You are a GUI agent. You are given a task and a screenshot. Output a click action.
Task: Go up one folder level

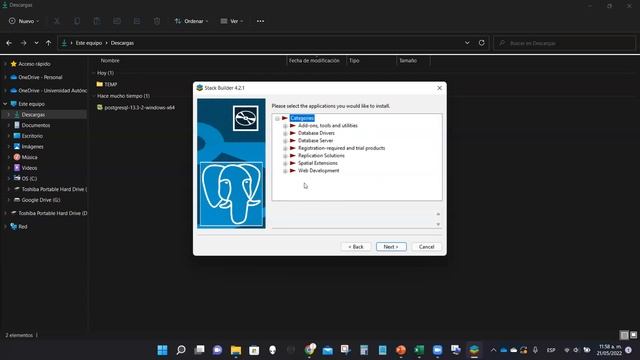pyautogui.click(x=48, y=43)
